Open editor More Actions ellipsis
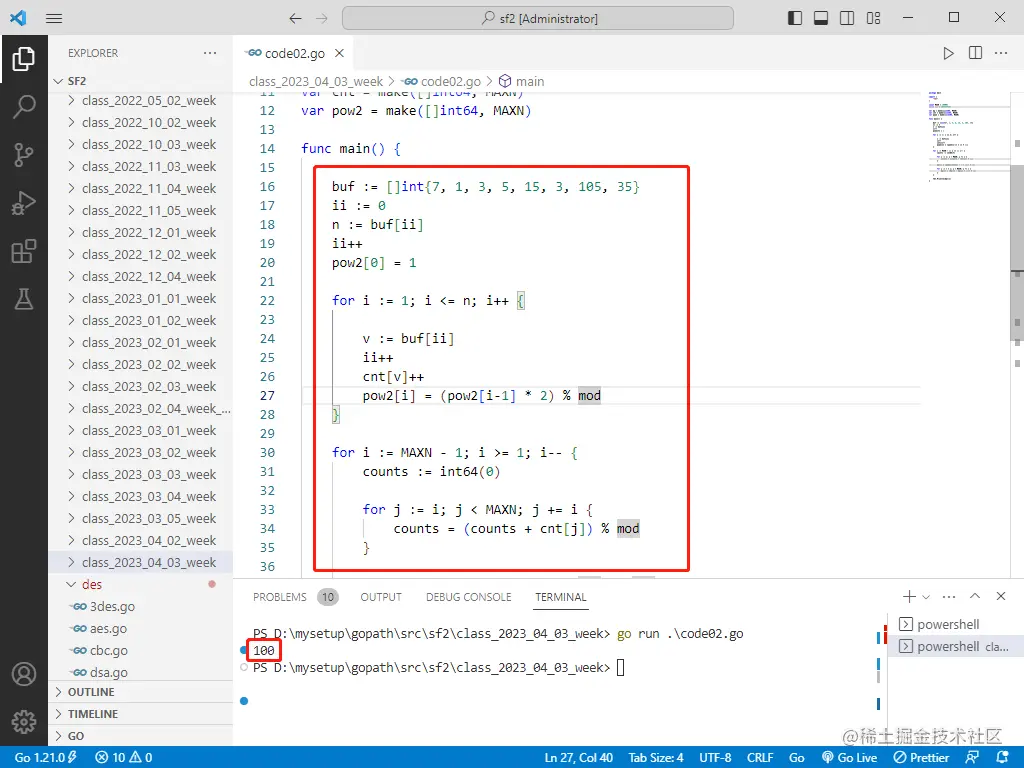Screen dimensions: 1024x768 click(x=1001, y=53)
